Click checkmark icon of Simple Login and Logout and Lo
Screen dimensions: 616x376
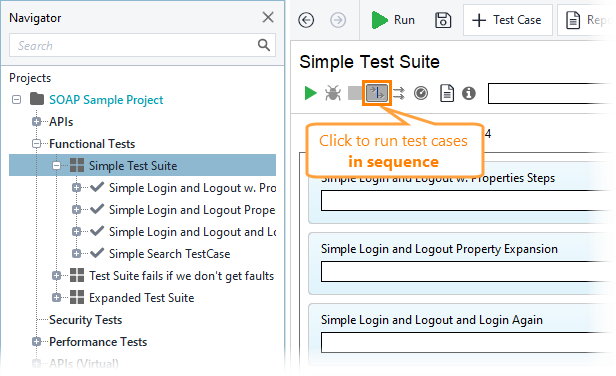(x=97, y=231)
